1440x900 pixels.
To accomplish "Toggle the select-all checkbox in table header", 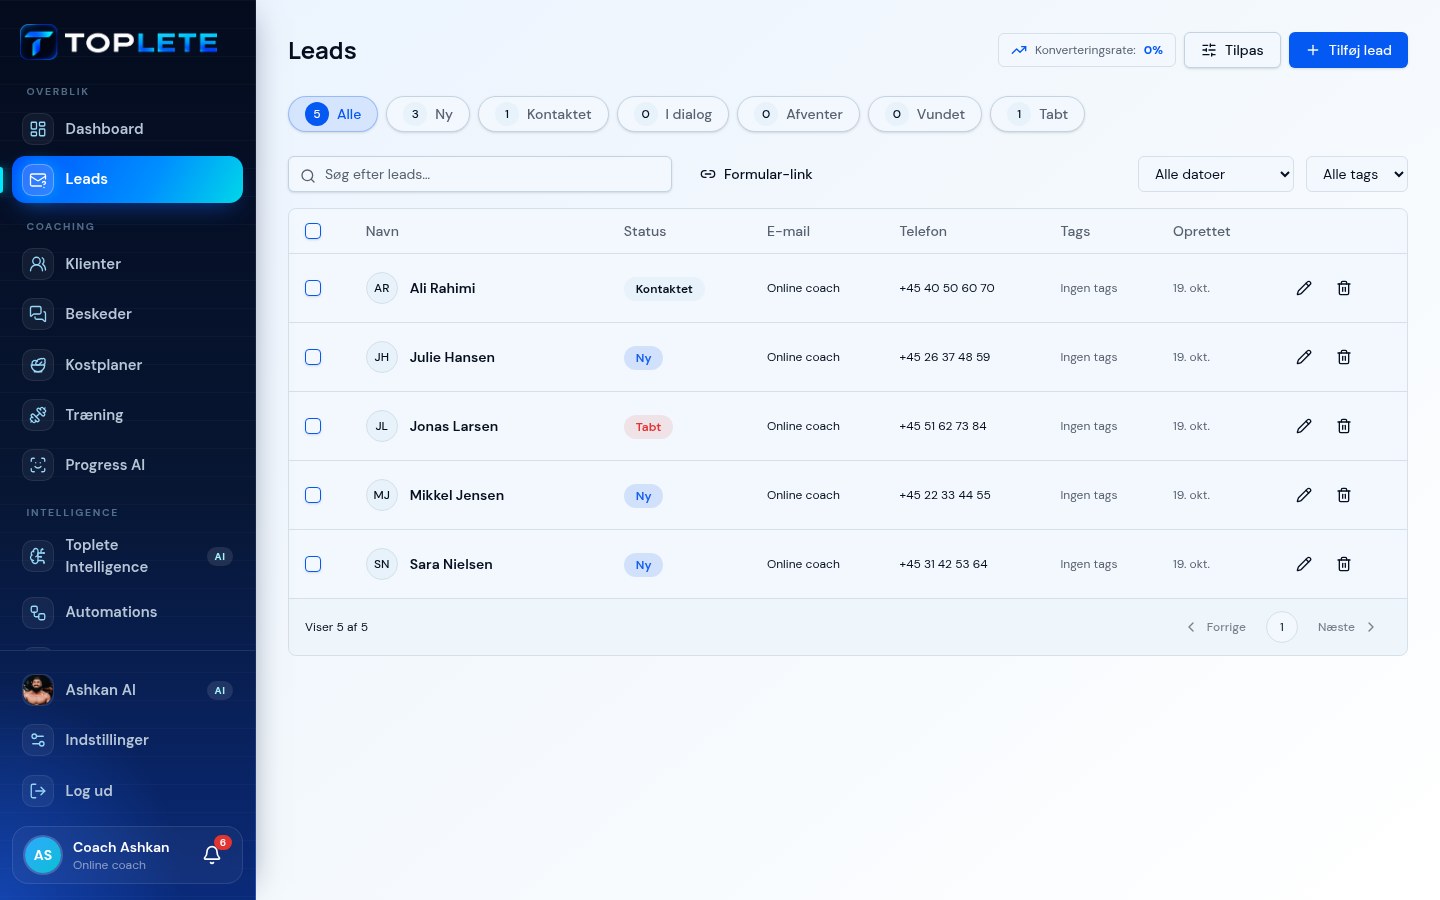I will (313, 231).
